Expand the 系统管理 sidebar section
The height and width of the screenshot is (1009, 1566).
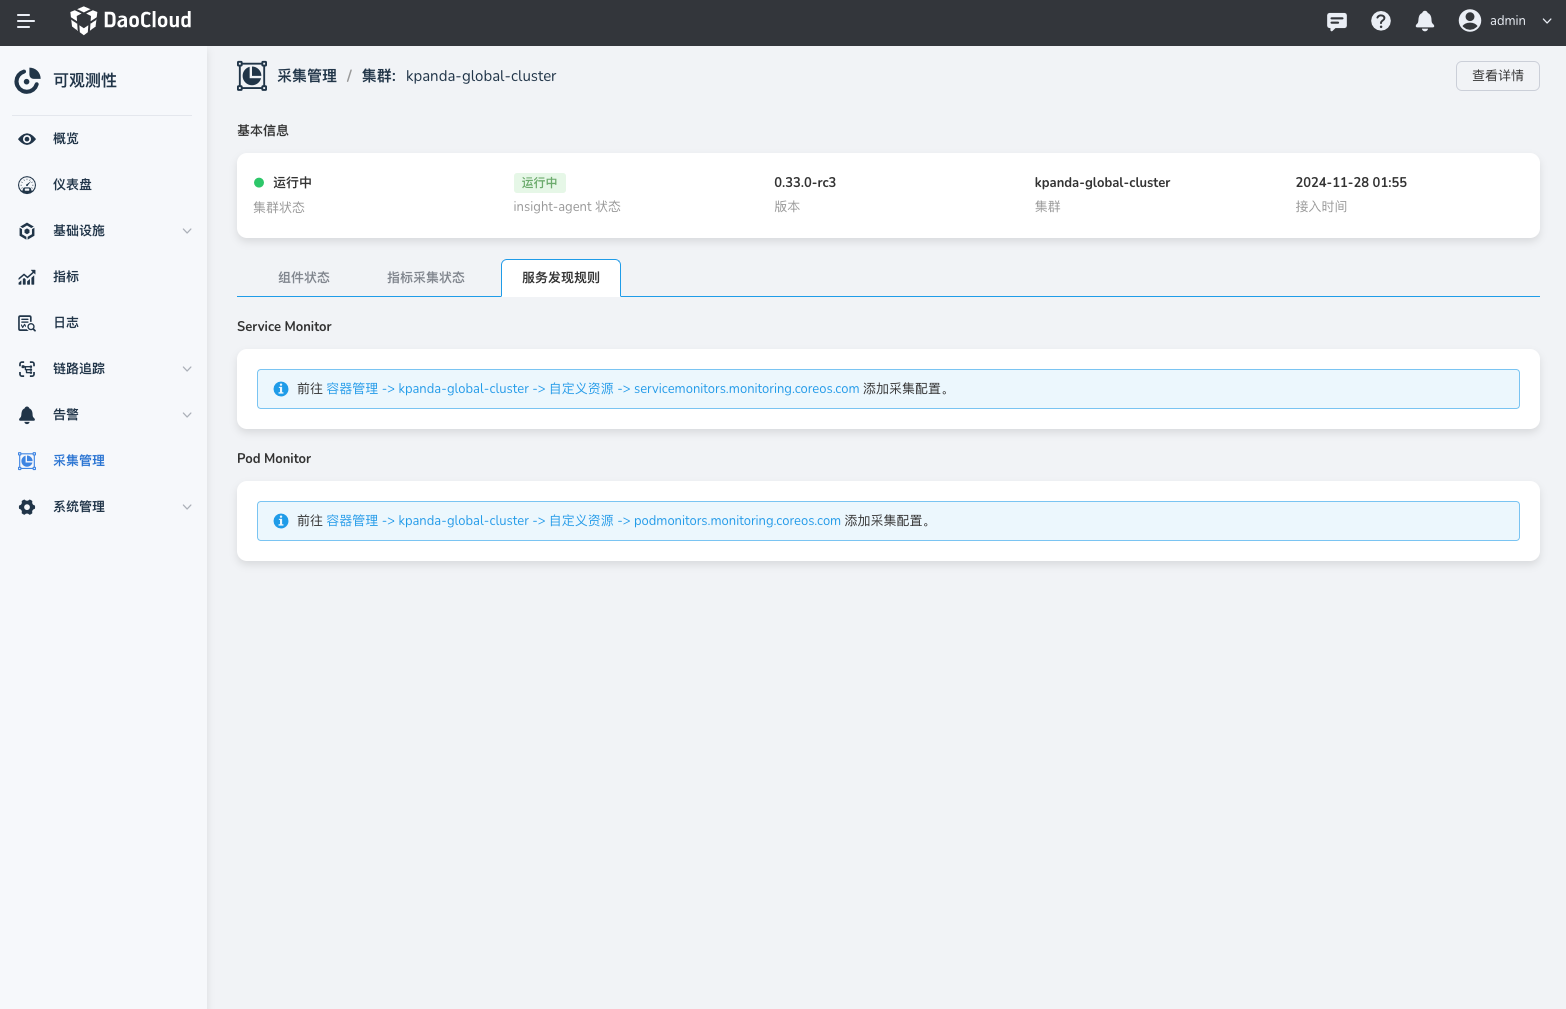click(x=186, y=507)
